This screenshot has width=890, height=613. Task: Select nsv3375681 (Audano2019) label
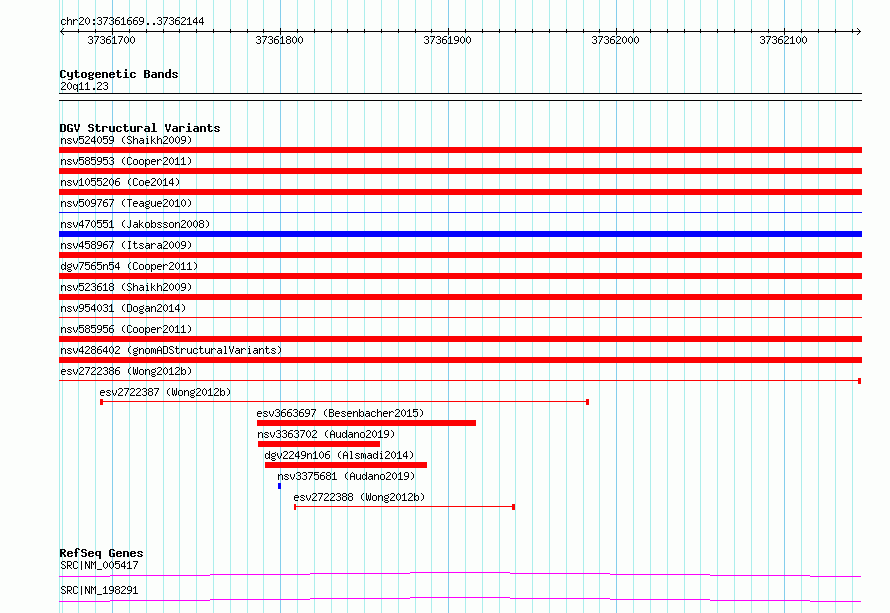(x=346, y=476)
